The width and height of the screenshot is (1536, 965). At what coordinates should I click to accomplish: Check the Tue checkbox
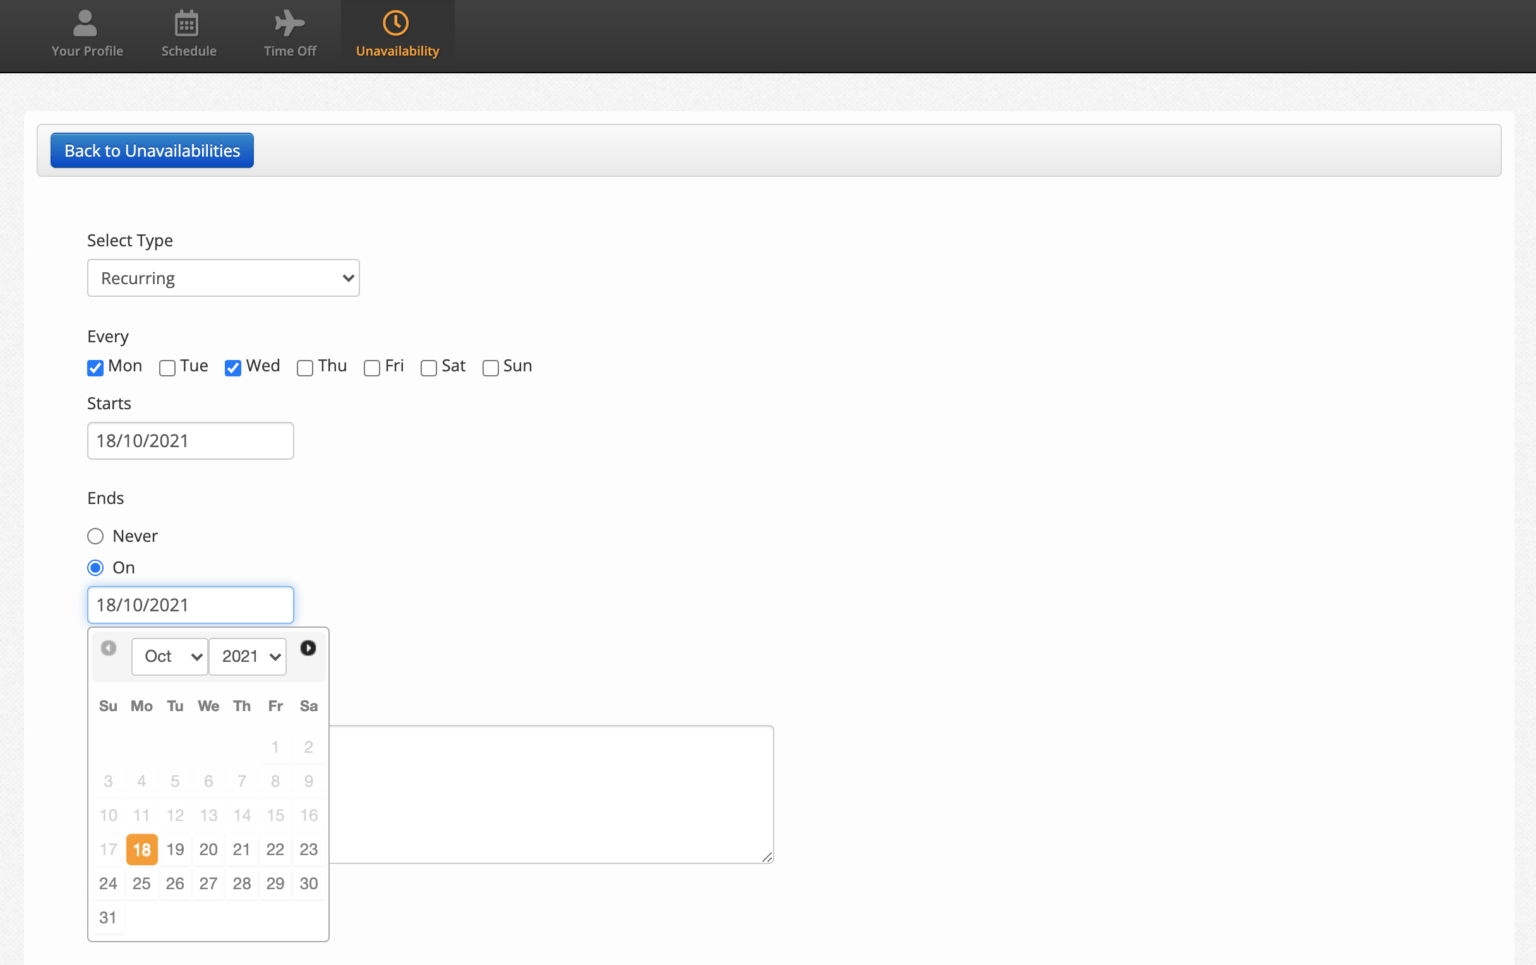click(x=167, y=368)
